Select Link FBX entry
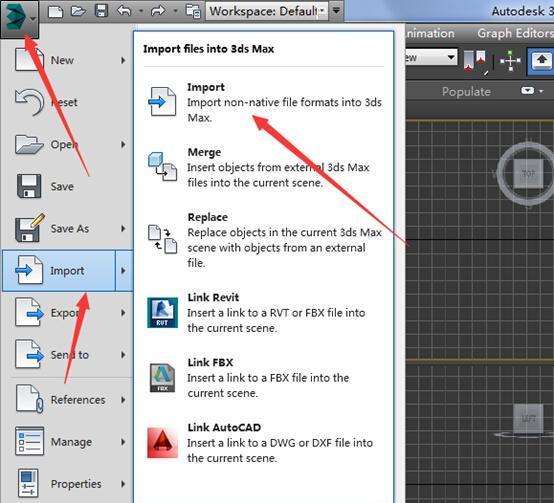This screenshot has width=554, height=503. click(x=264, y=378)
